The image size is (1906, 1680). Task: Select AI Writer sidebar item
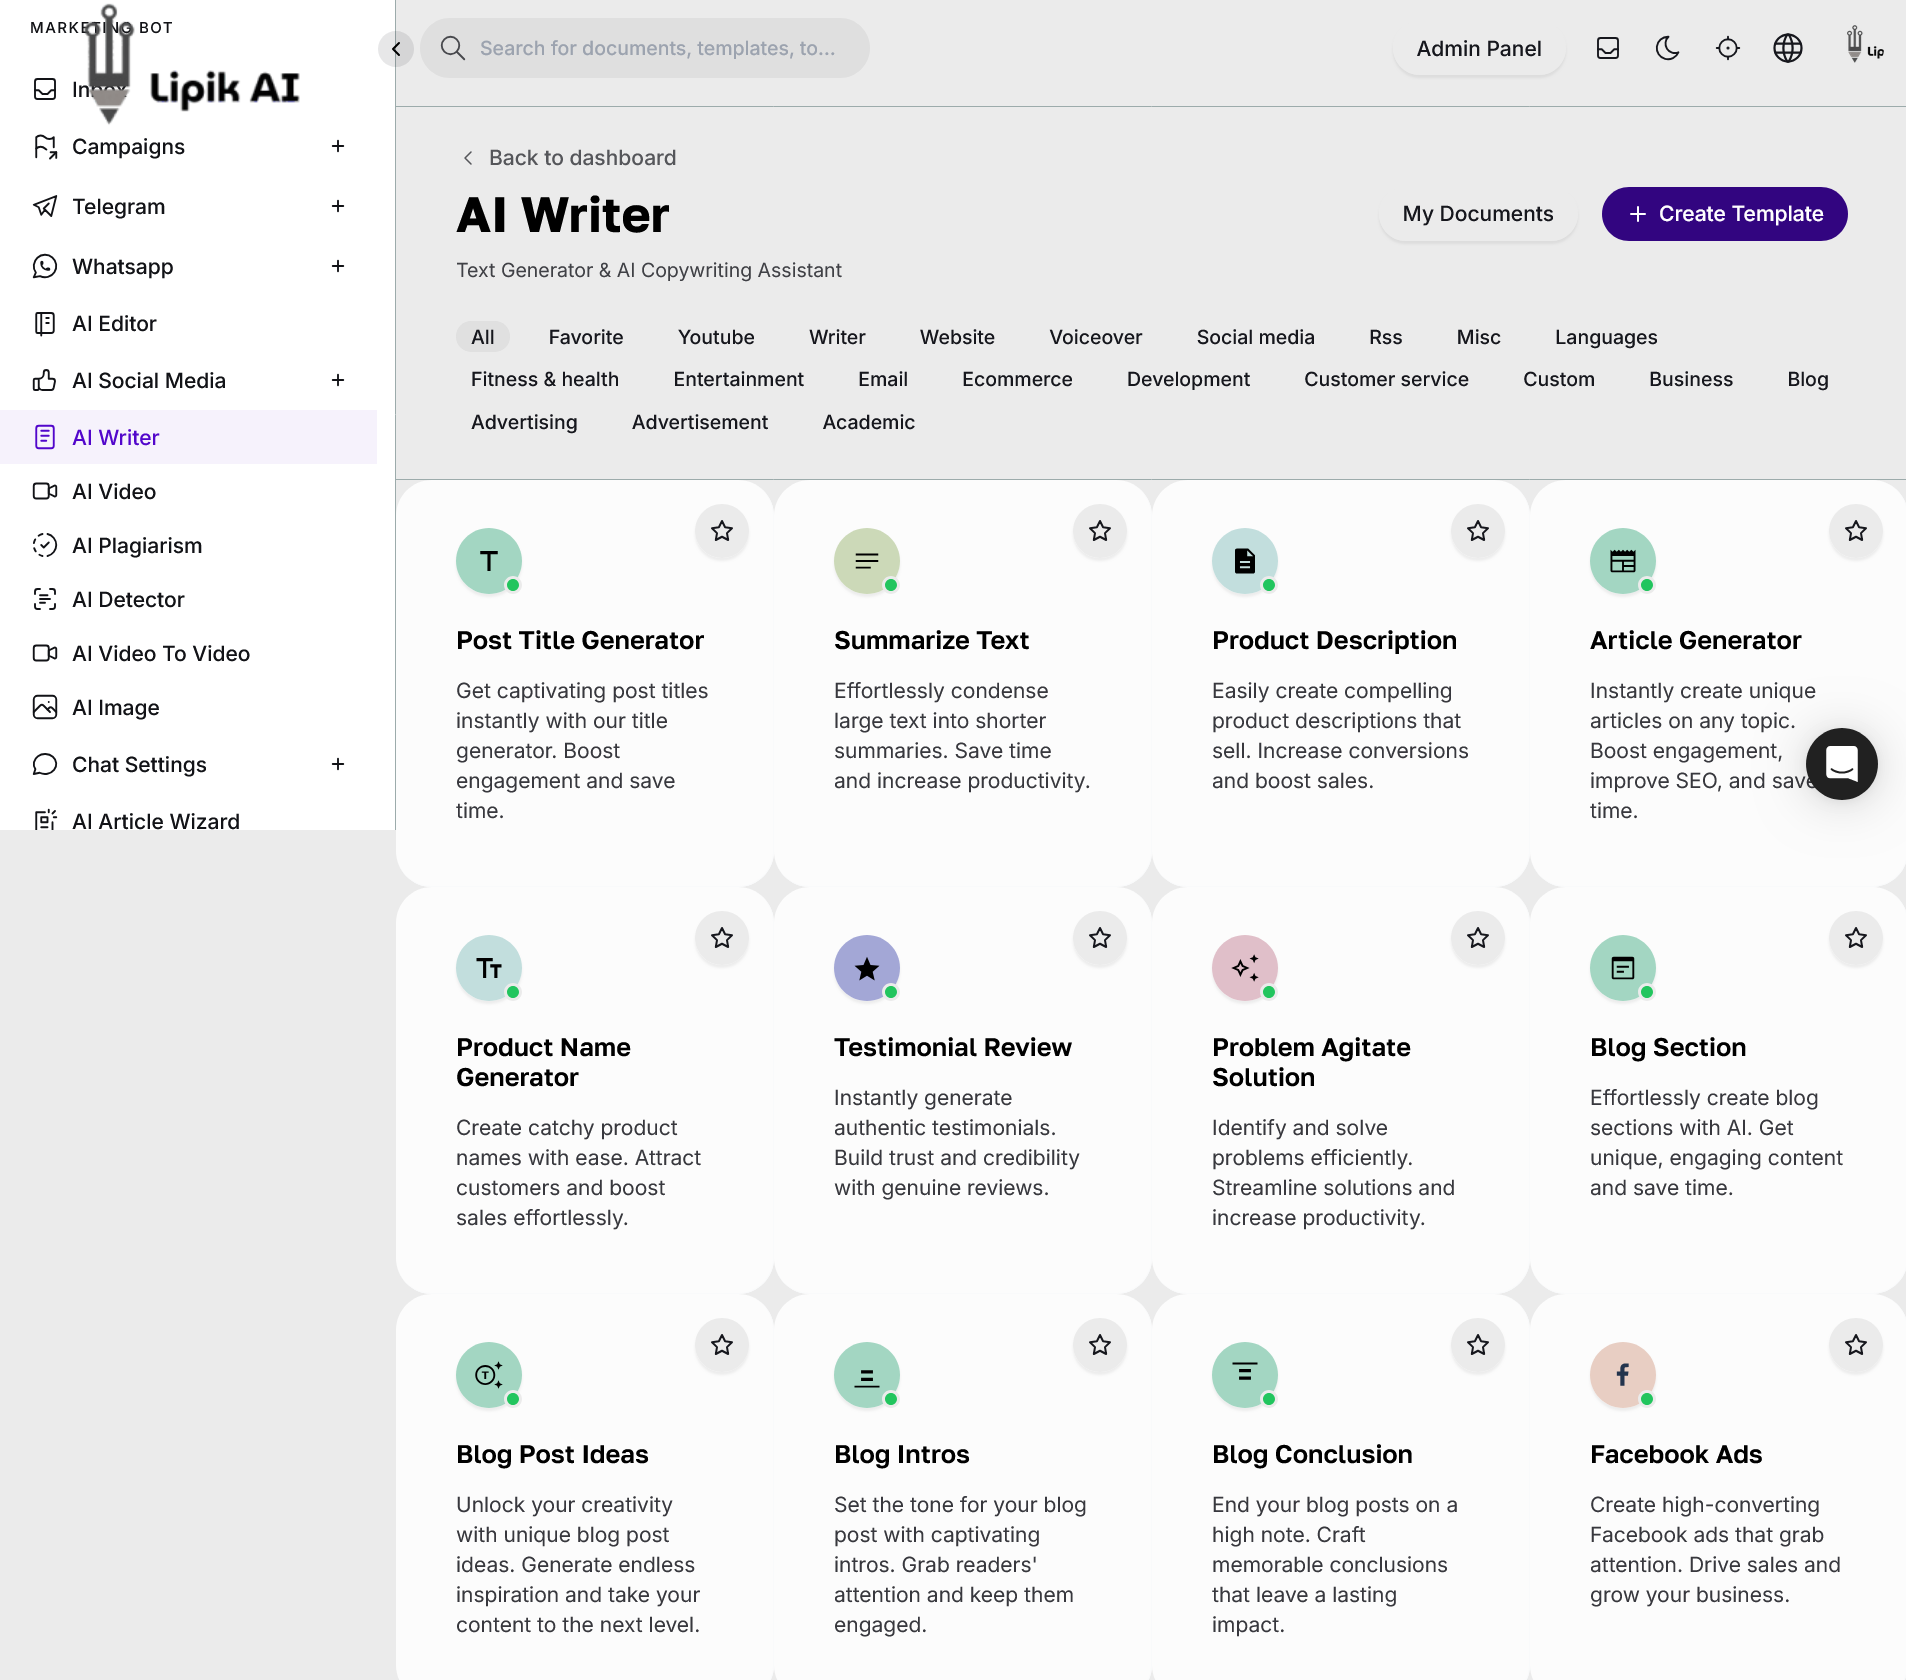189,437
